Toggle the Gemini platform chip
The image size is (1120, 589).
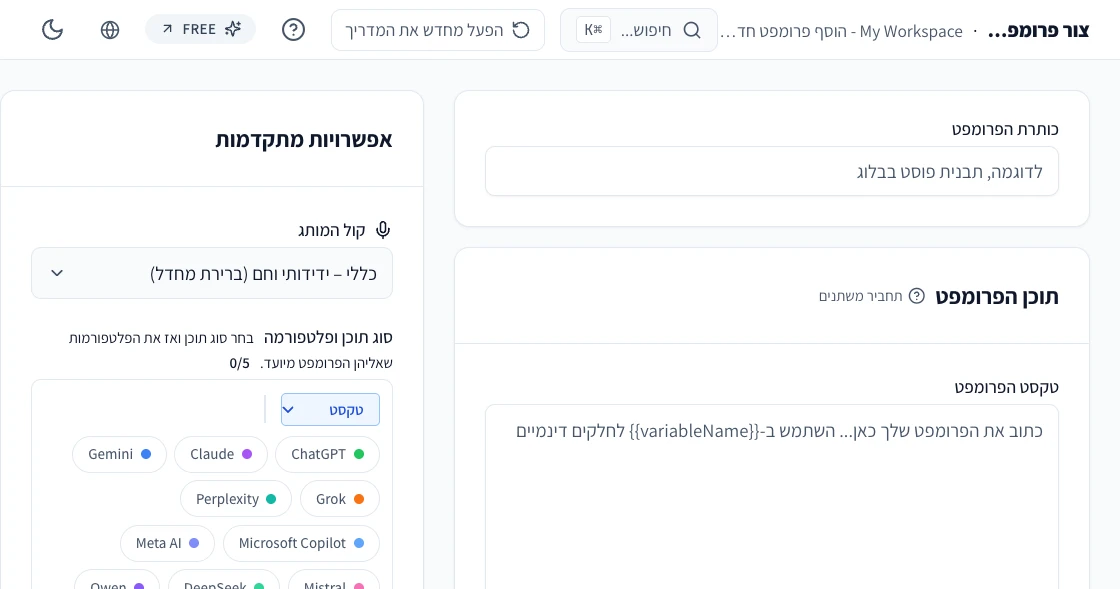coord(119,454)
